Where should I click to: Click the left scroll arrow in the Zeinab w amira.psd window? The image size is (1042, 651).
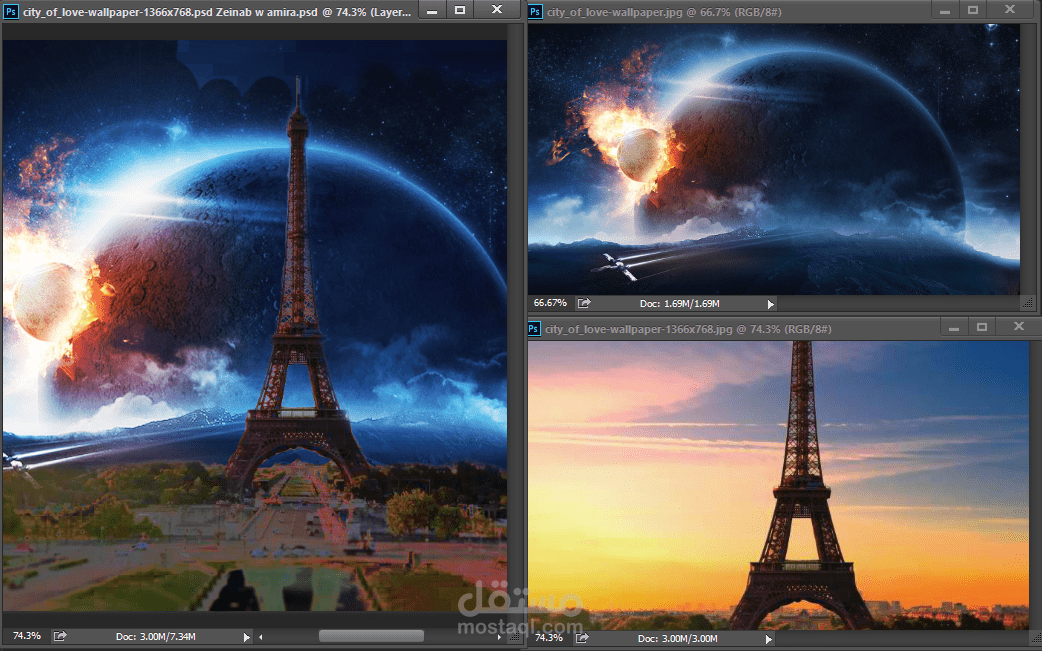[x=261, y=637]
